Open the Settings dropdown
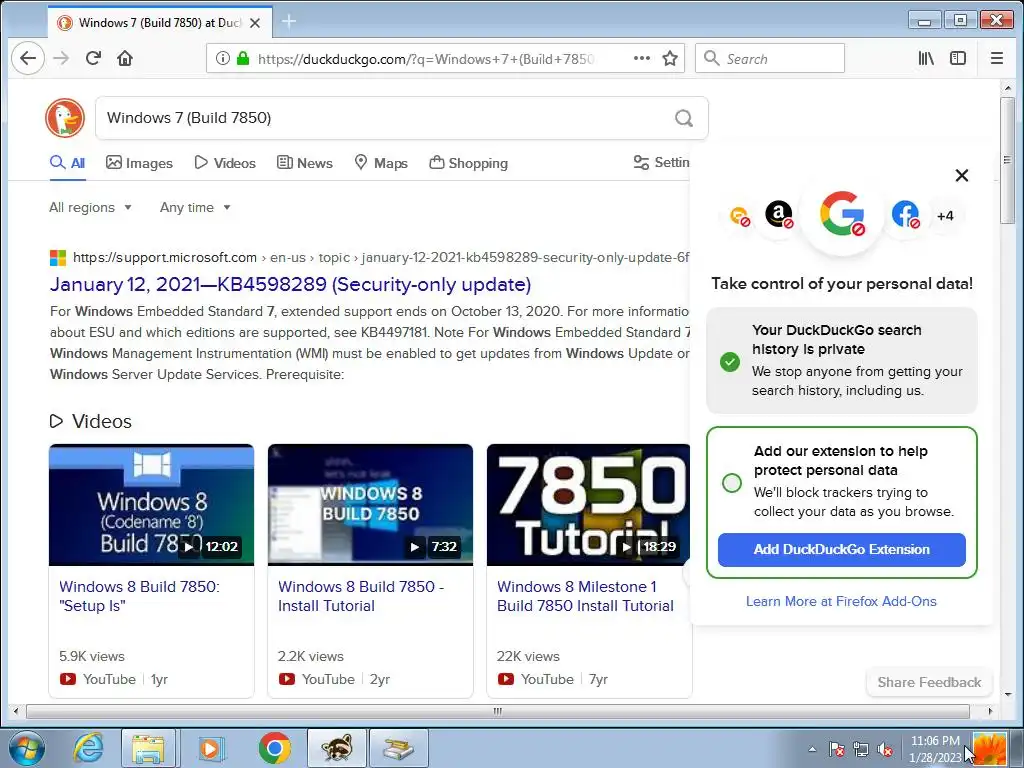1024x768 pixels. click(x=661, y=162)
